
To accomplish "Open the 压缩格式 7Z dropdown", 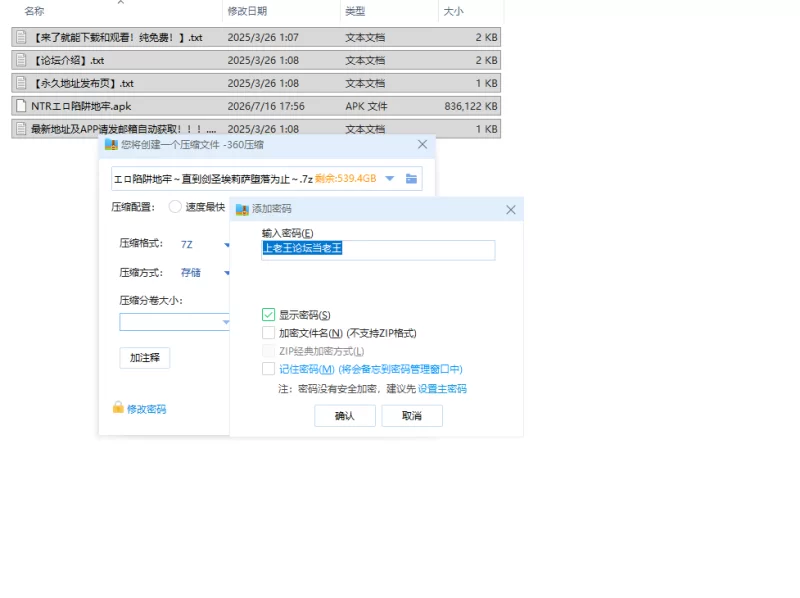I will (x=227, y=245).
